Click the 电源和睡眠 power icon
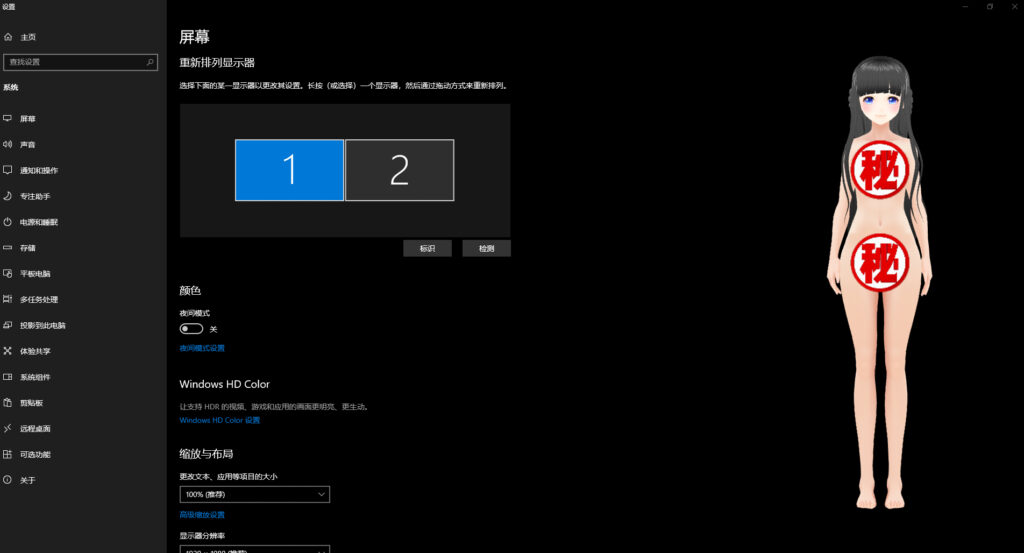This screenshot has height=553, width=1024. coord(8,222)
